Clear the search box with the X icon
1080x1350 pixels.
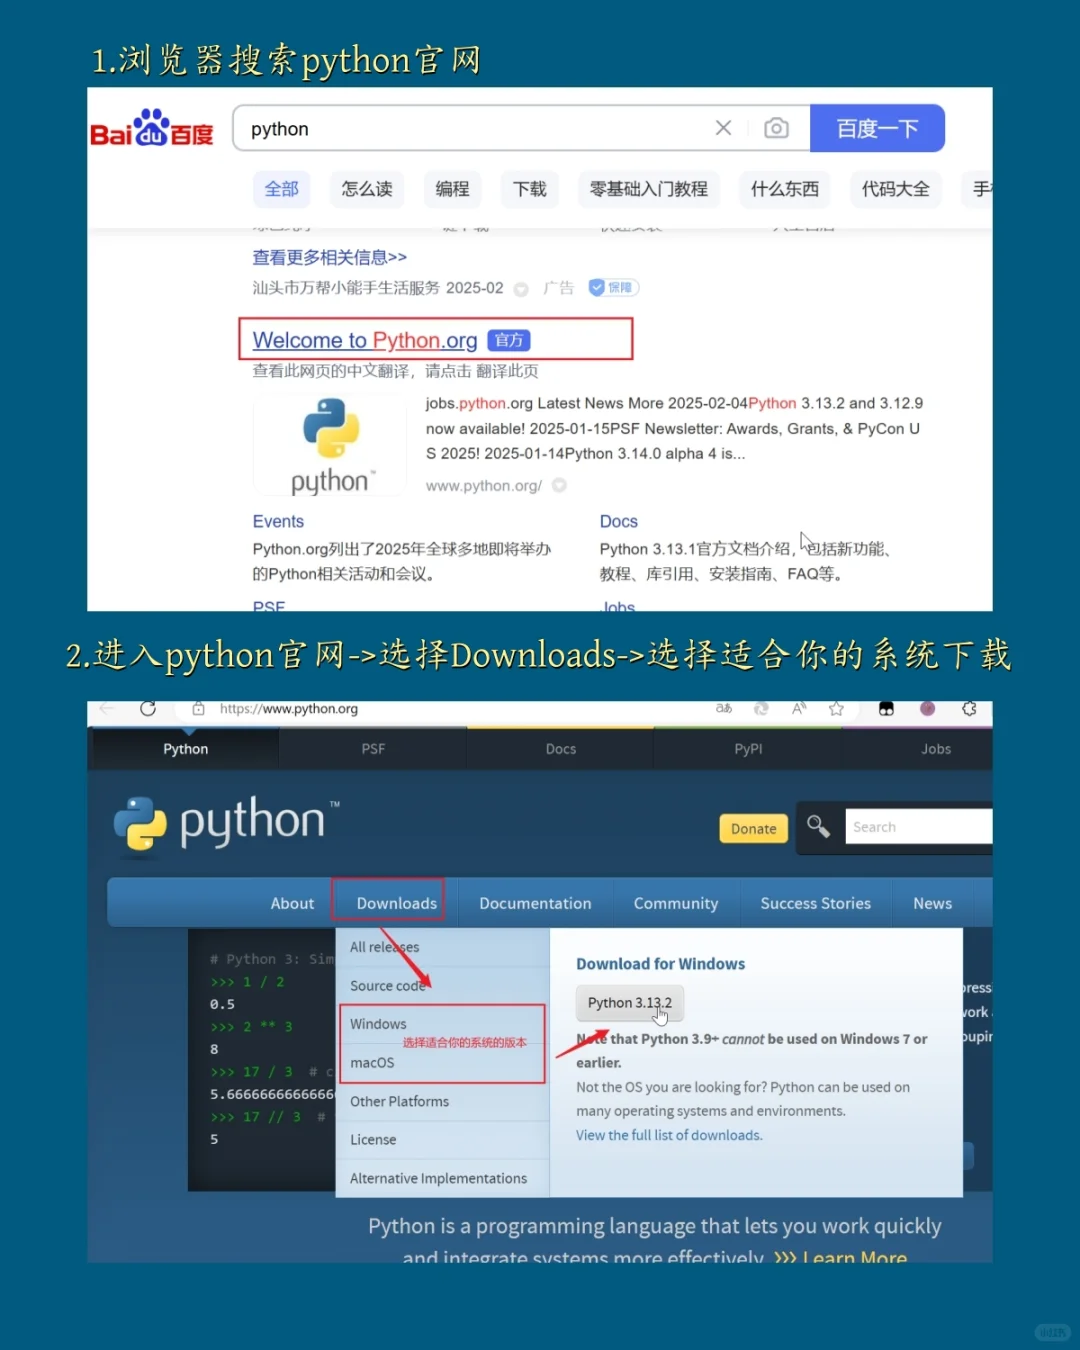tap(723, 128)
